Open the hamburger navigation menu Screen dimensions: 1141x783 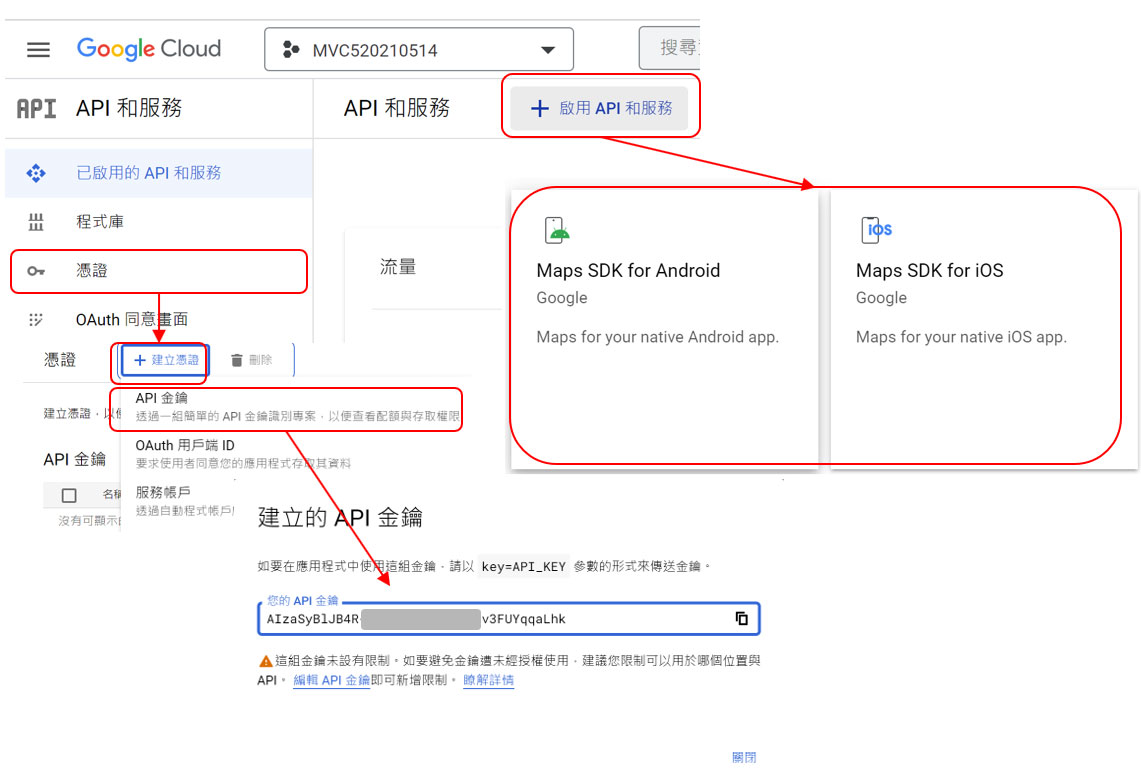coord(39,49)
